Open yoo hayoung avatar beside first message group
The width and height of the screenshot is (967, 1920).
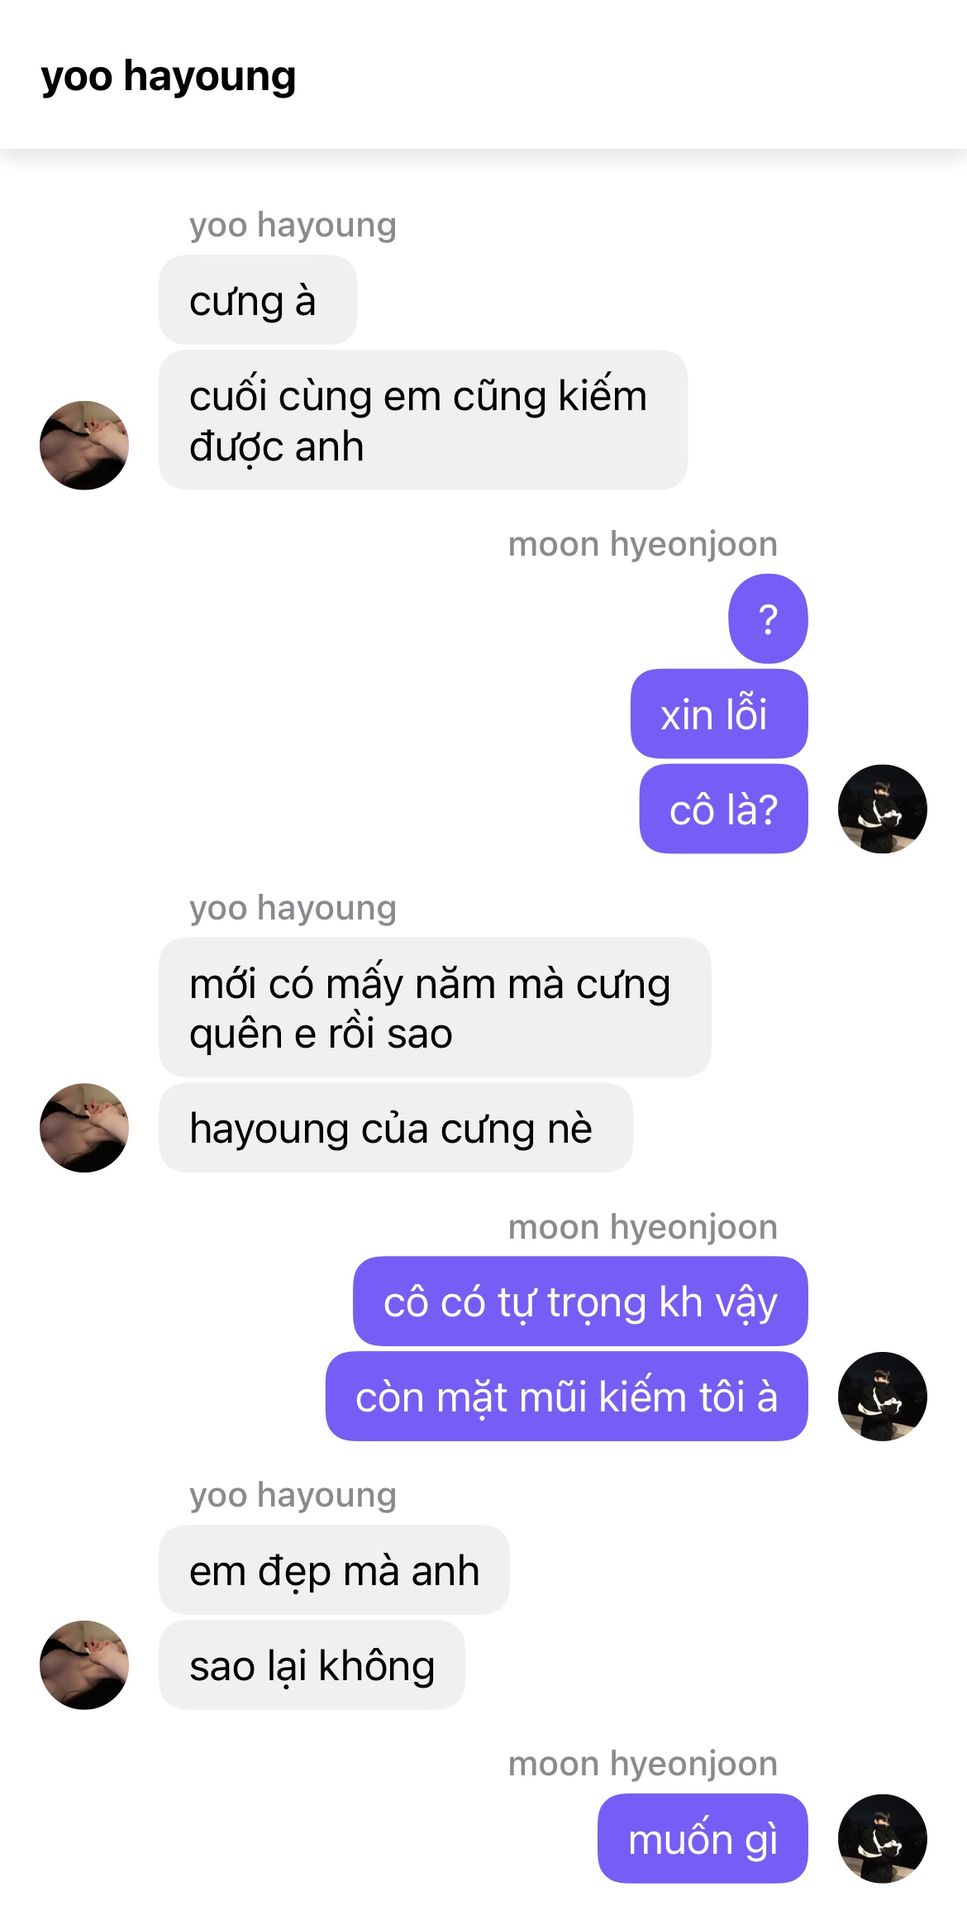(84, 445)
